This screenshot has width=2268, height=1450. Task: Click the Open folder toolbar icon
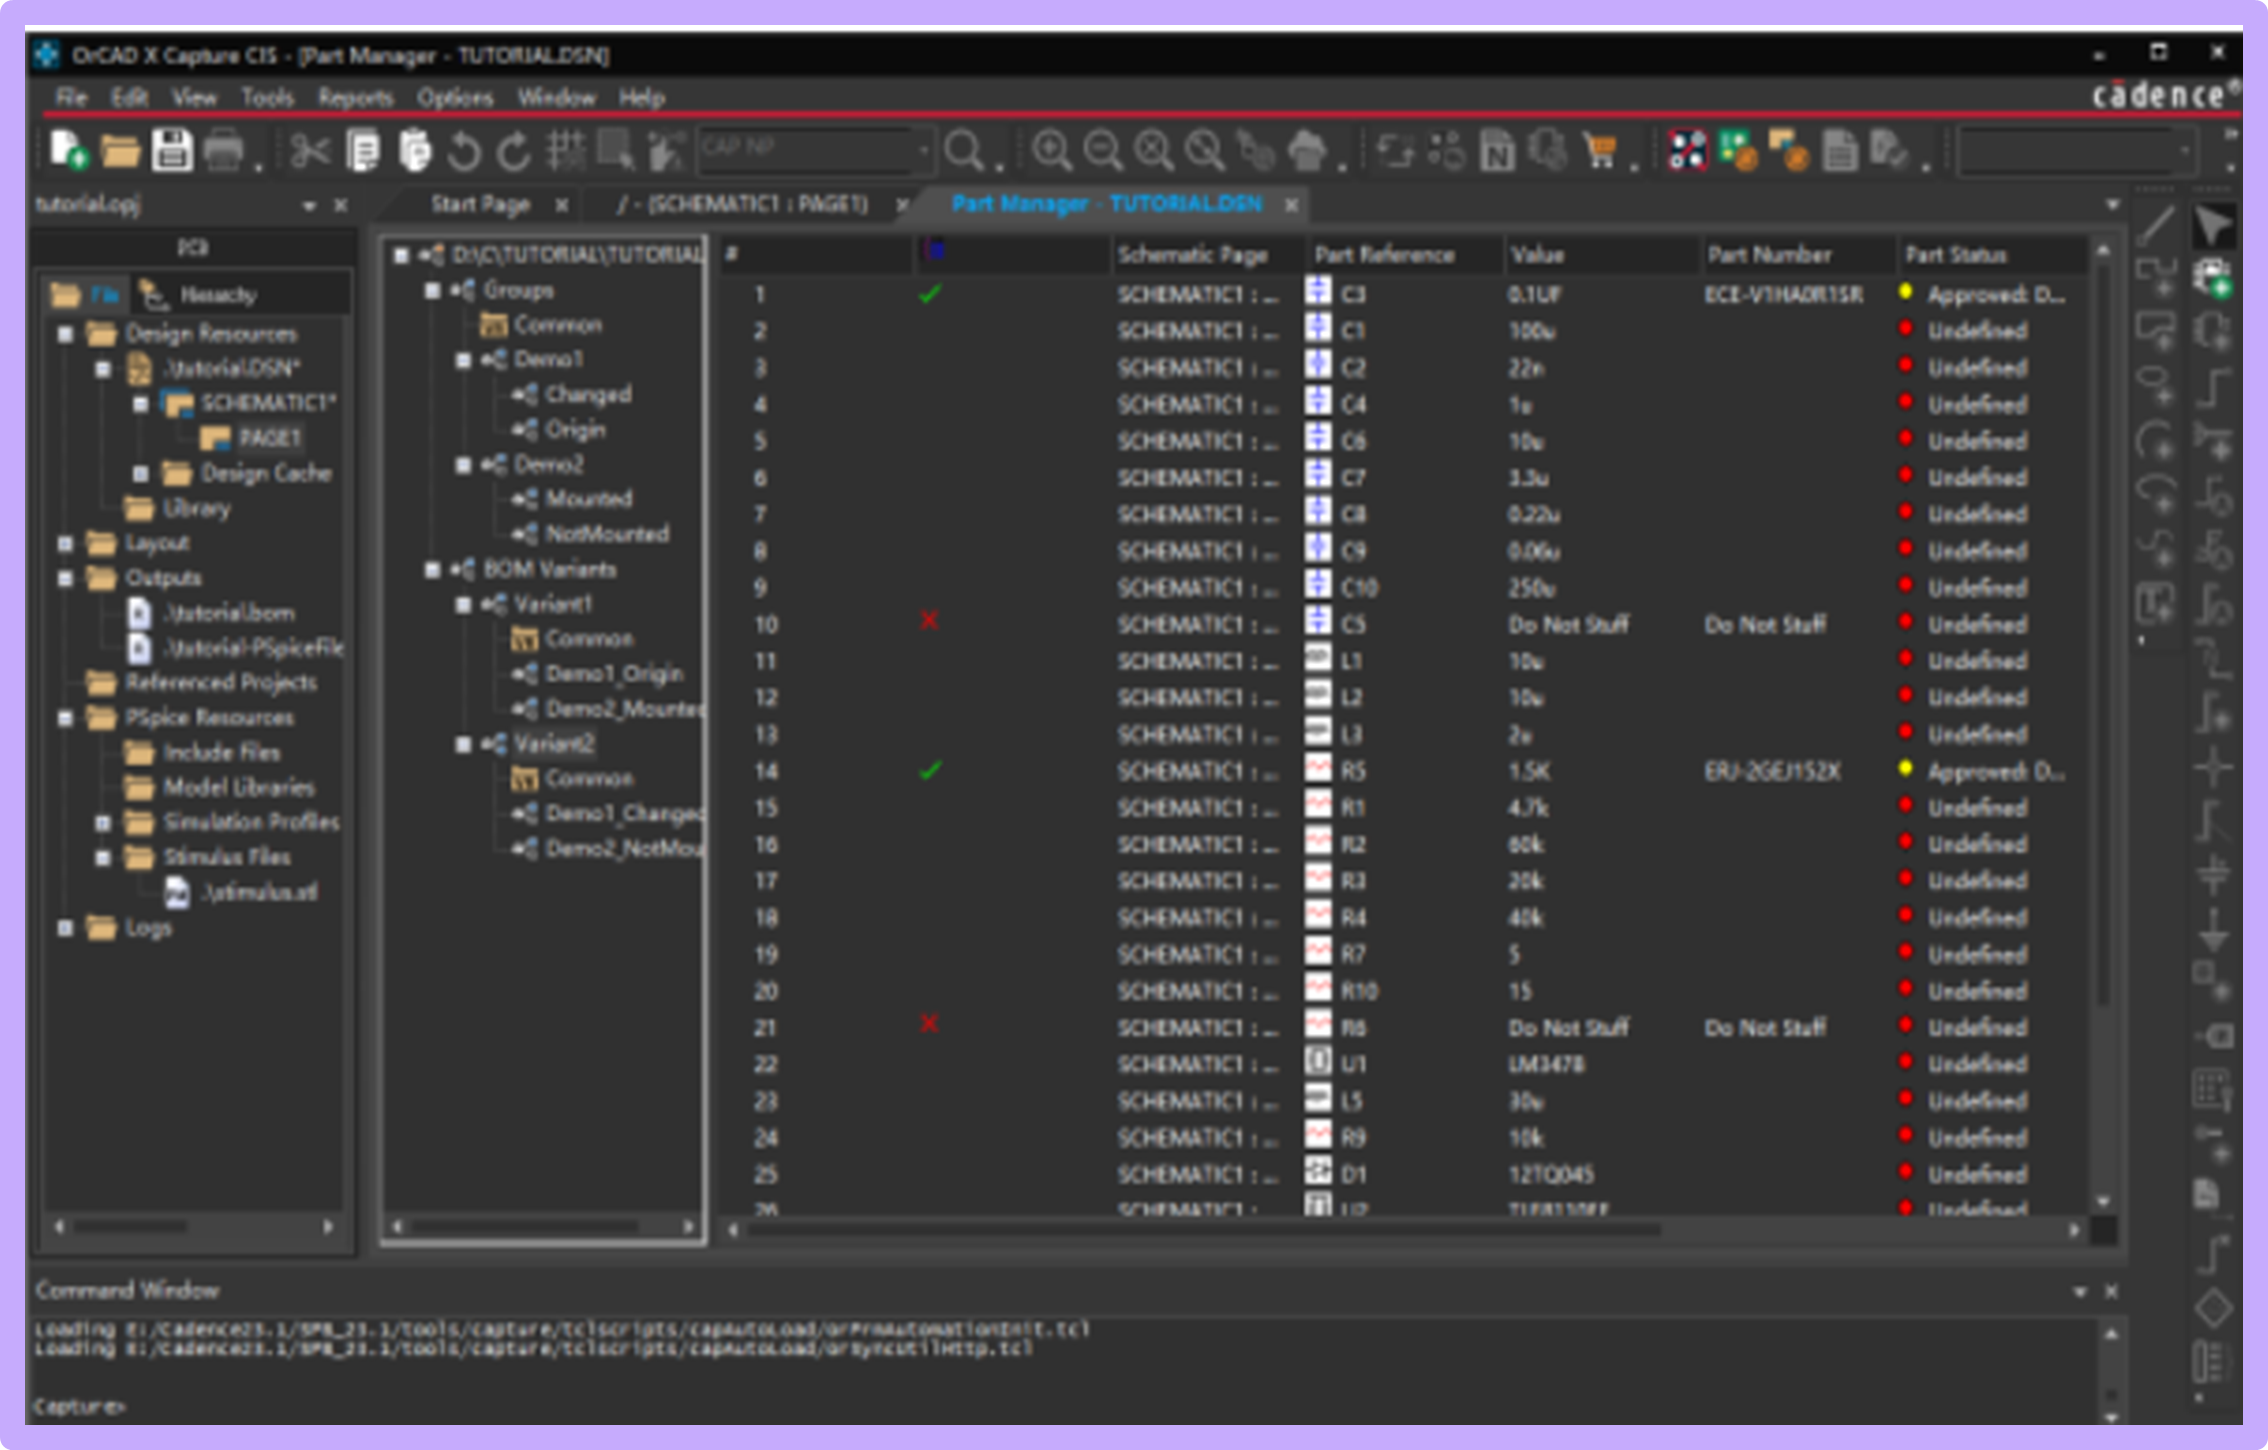[120, 152]
